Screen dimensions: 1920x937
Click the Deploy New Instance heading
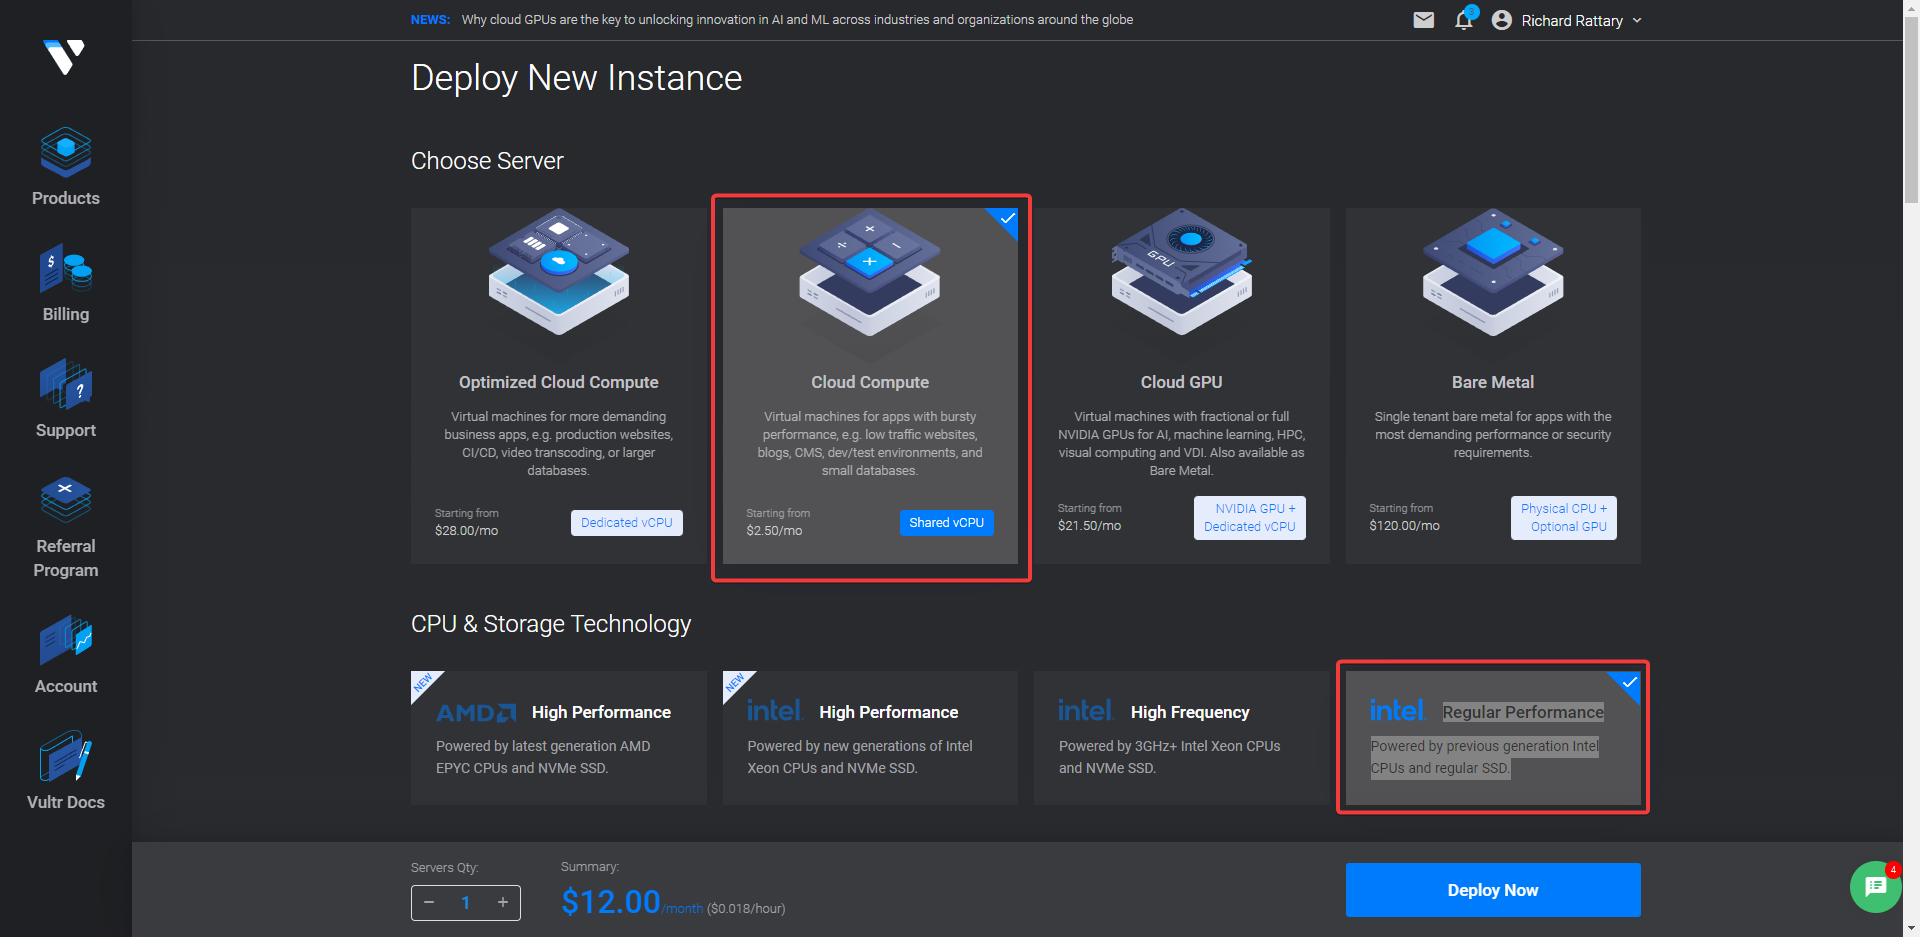point(577,78)
